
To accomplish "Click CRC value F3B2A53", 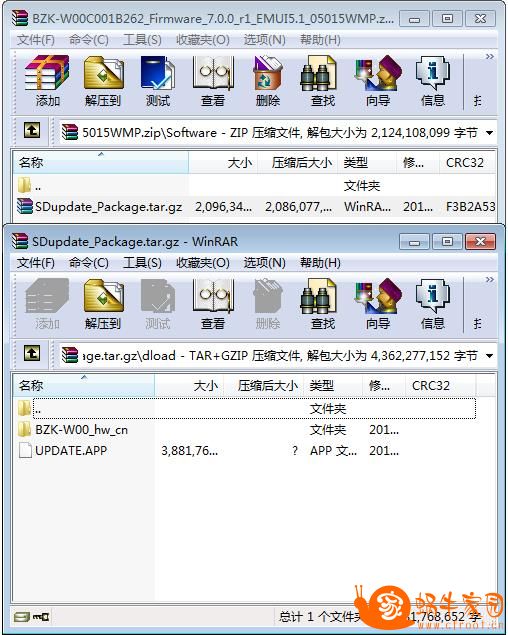I will pyautogui.click(x=470, y=207).
